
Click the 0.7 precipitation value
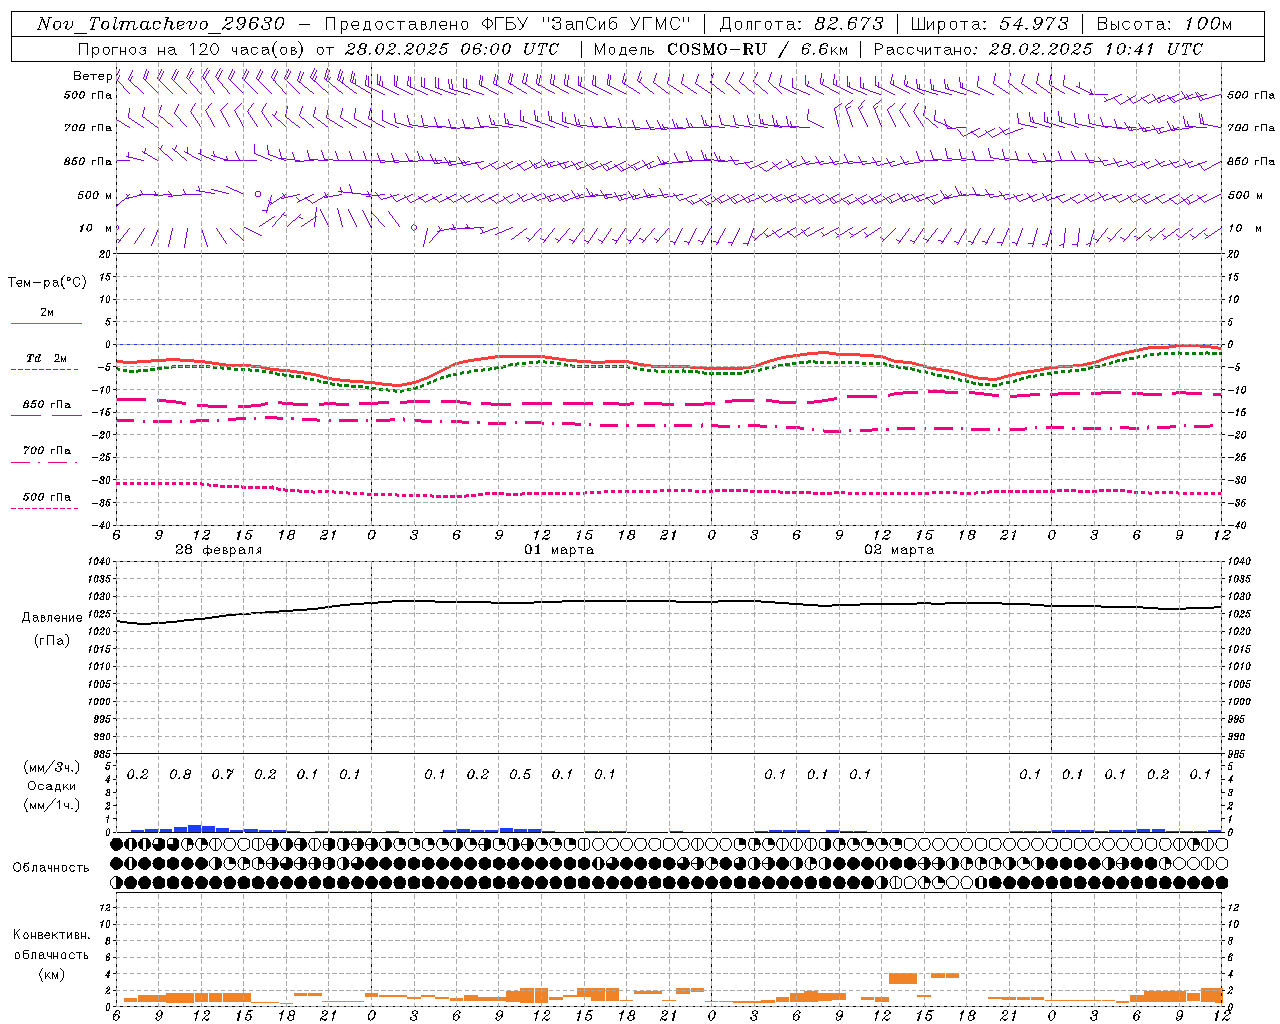click(x=222, y=775)
